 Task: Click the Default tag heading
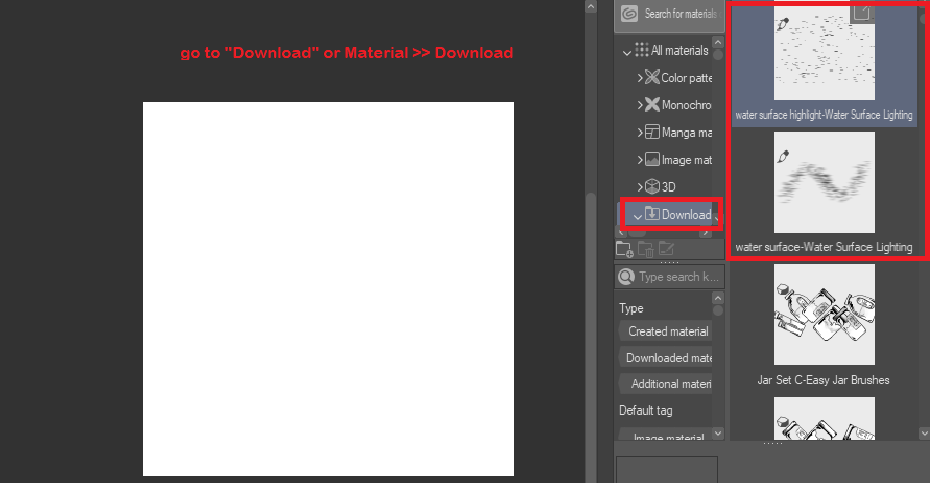click(646, 410)
